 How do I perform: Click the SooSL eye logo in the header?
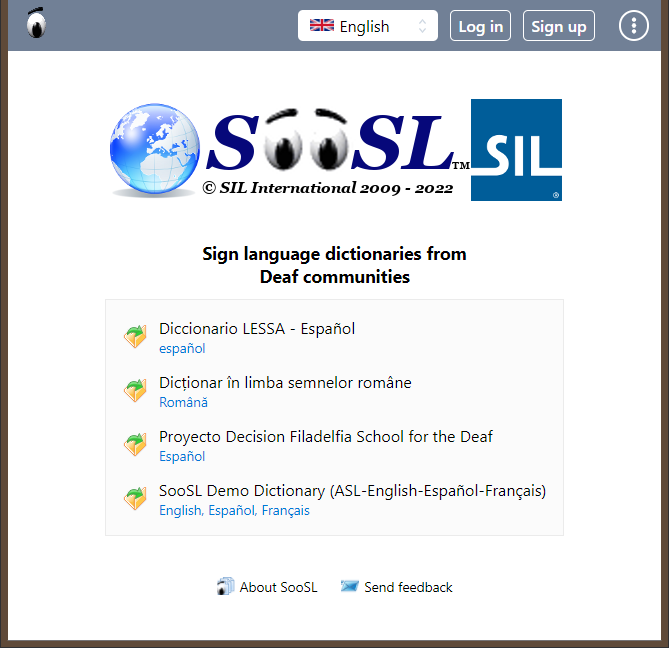[x=36, y=23]
